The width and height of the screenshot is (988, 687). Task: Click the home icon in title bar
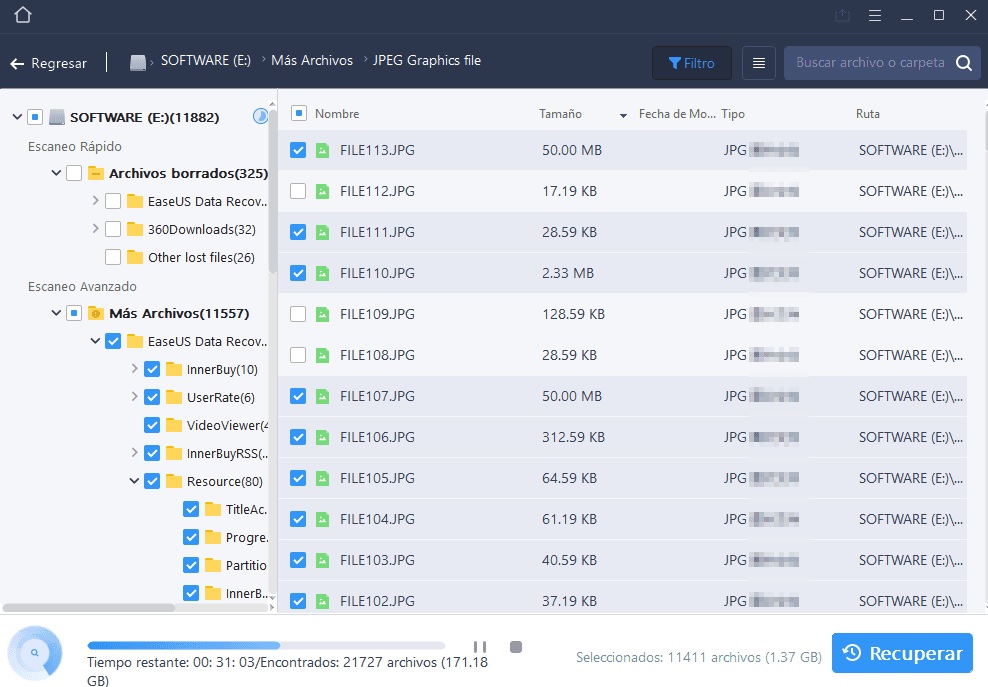point(23,15)
